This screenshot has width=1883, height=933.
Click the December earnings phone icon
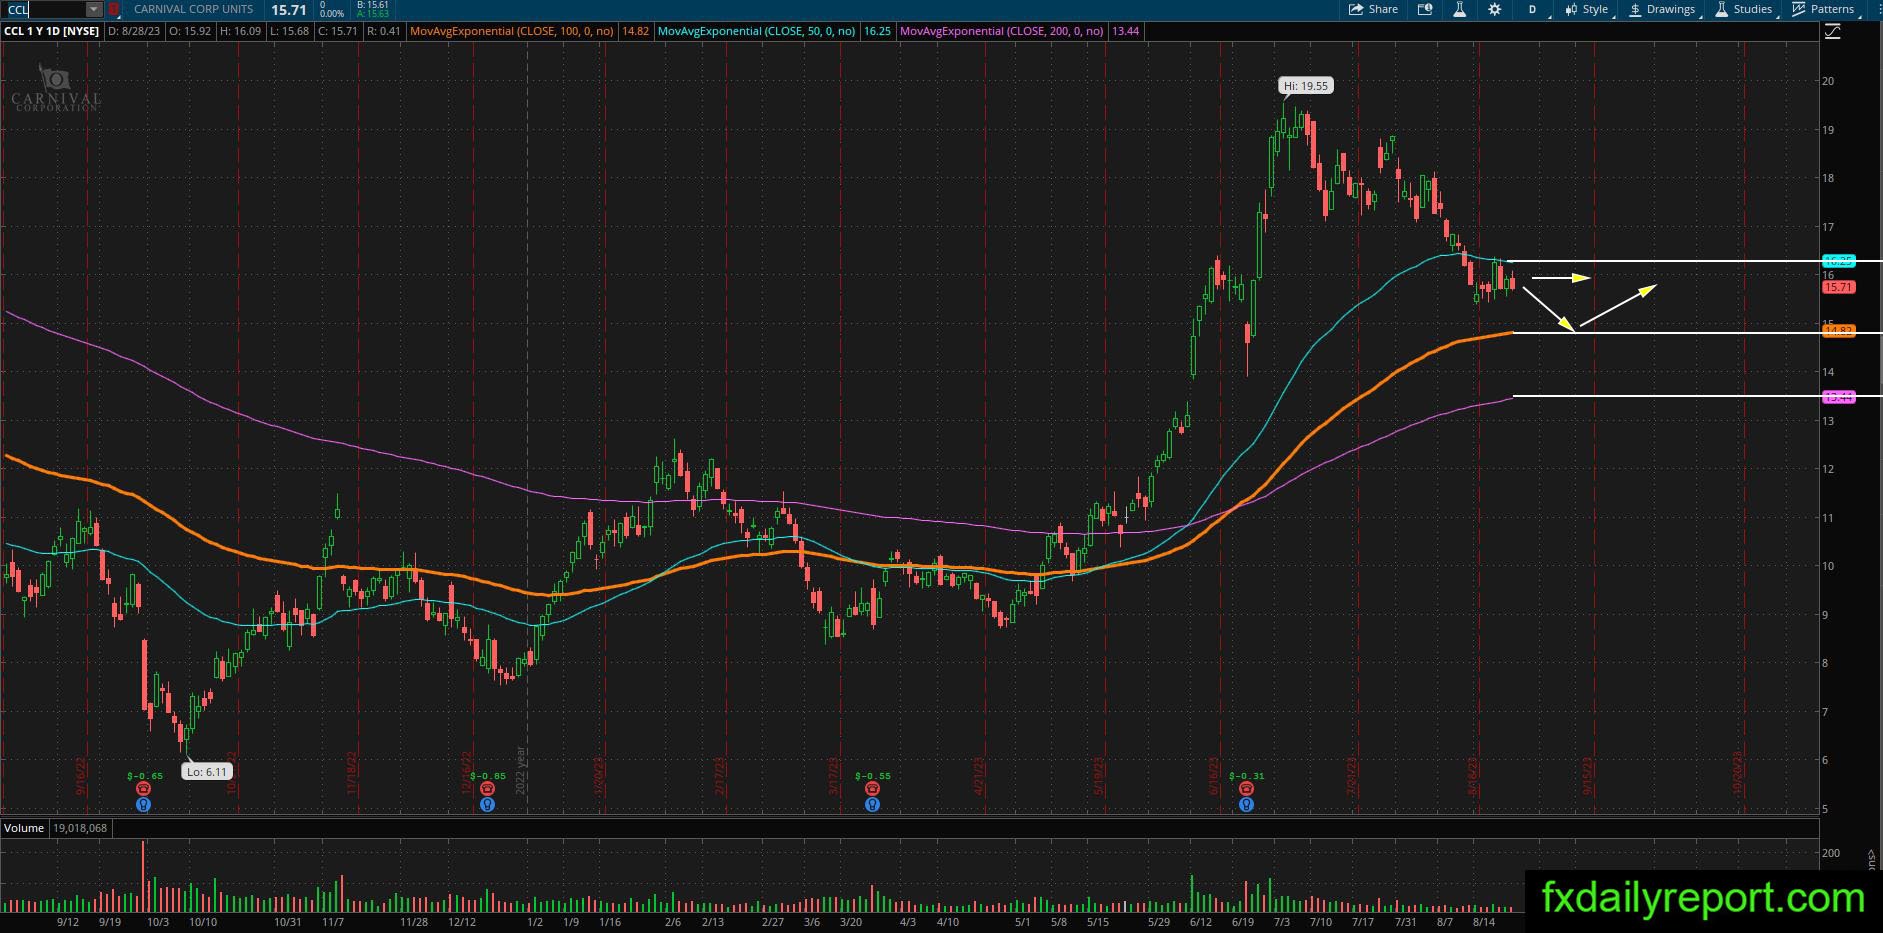487,789
